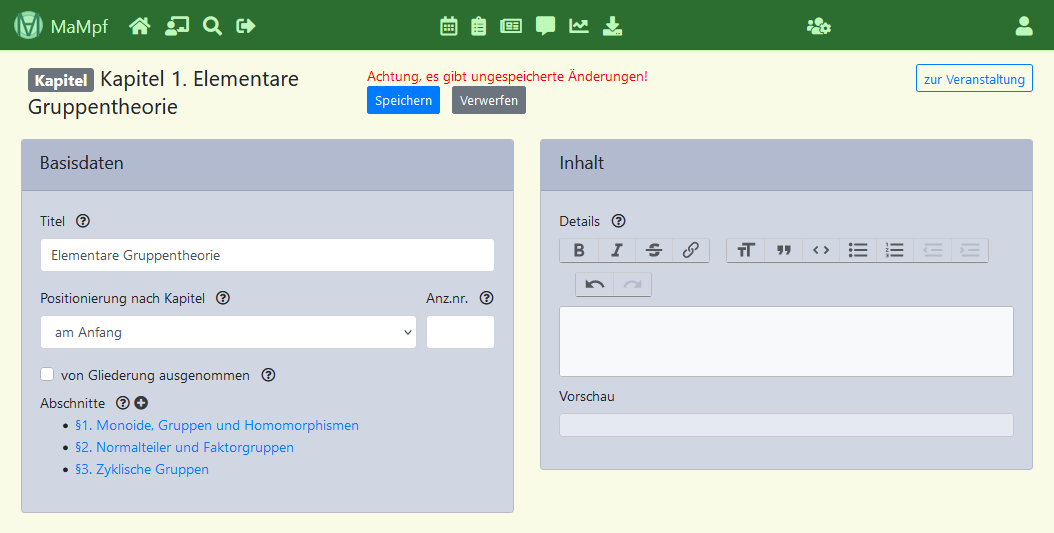Screen dimensions: 1054x533
Task: Click the logout arrow icon
Action: click(246, 26)
